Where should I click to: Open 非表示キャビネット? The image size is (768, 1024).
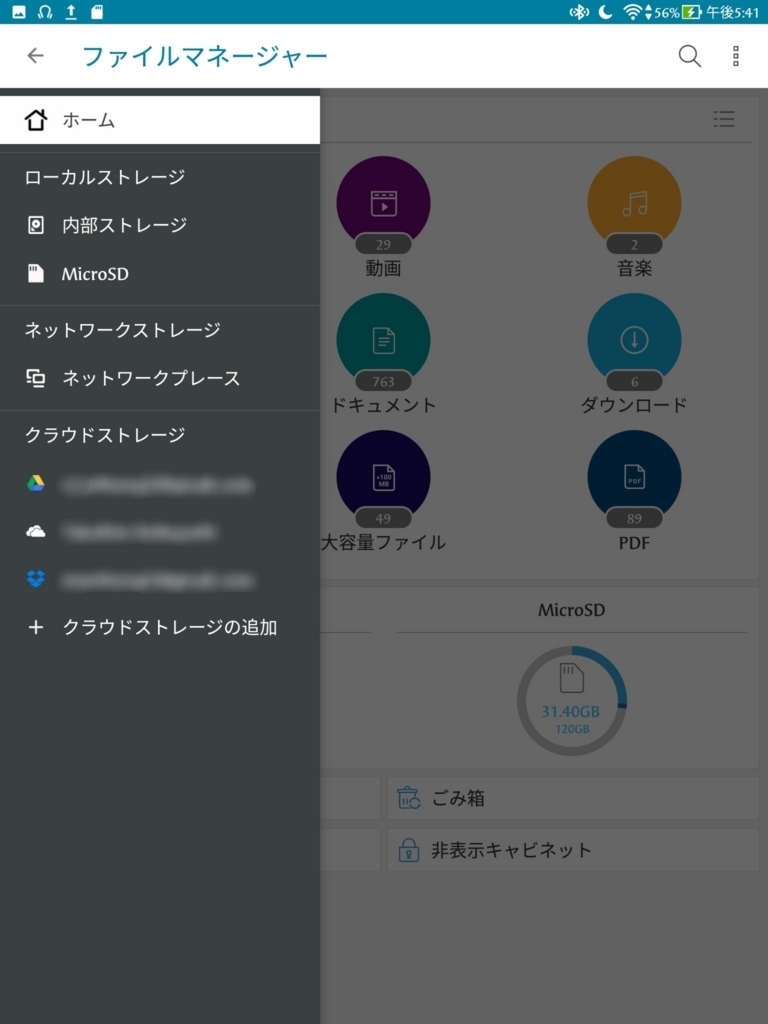pos(572,850)
